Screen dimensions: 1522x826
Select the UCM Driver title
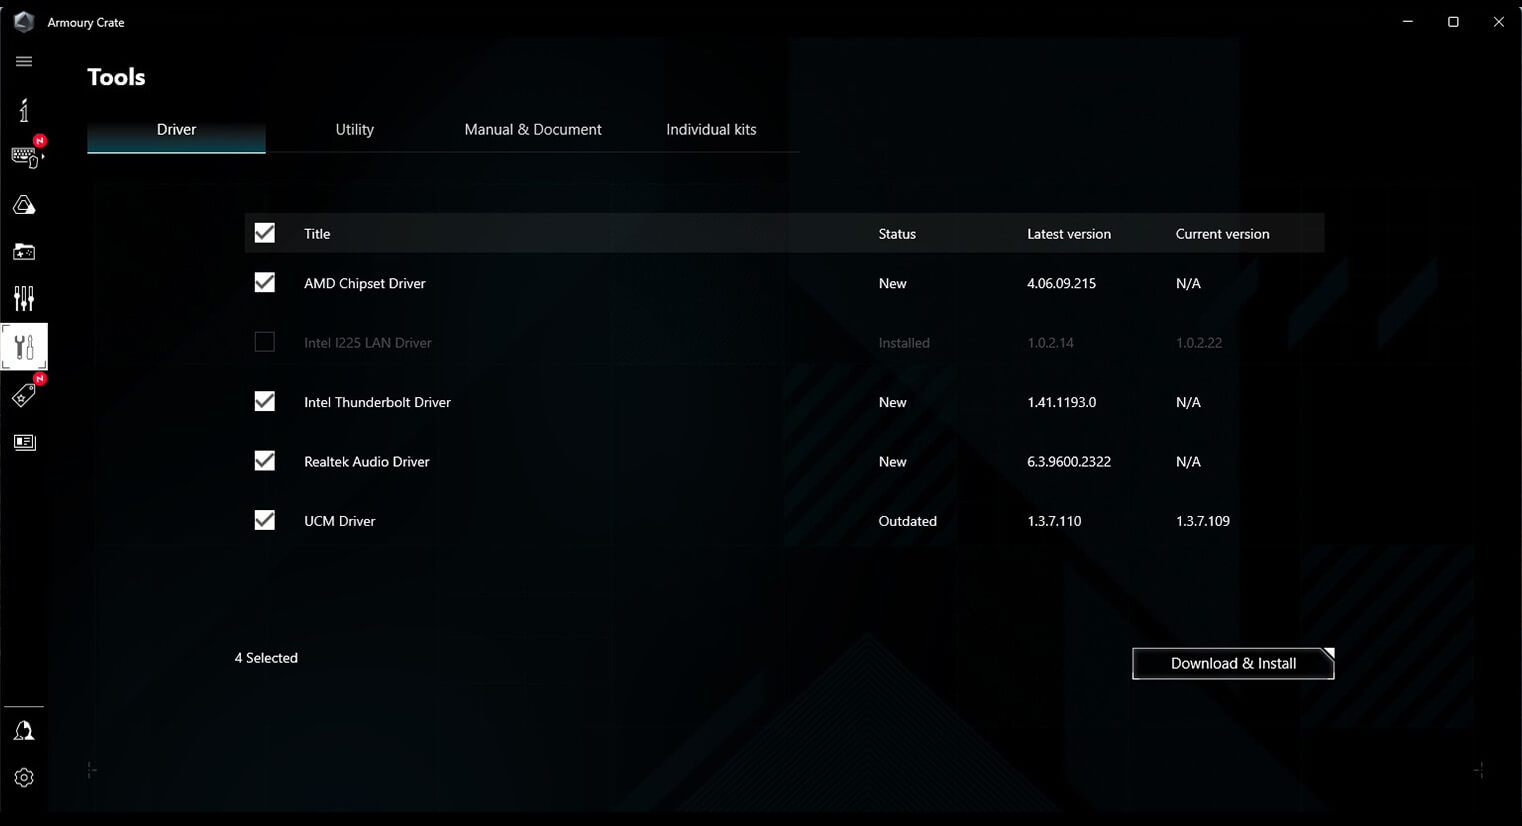[x=340, y=521]
